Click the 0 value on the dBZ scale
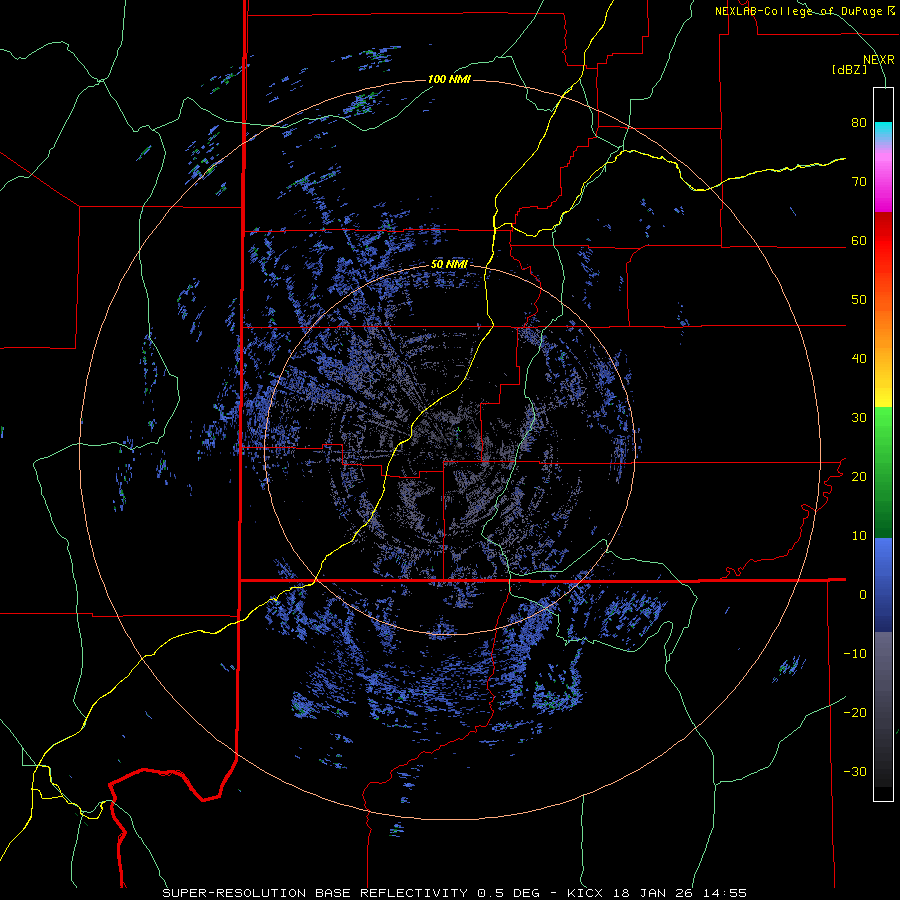 [x=863, y=595]
